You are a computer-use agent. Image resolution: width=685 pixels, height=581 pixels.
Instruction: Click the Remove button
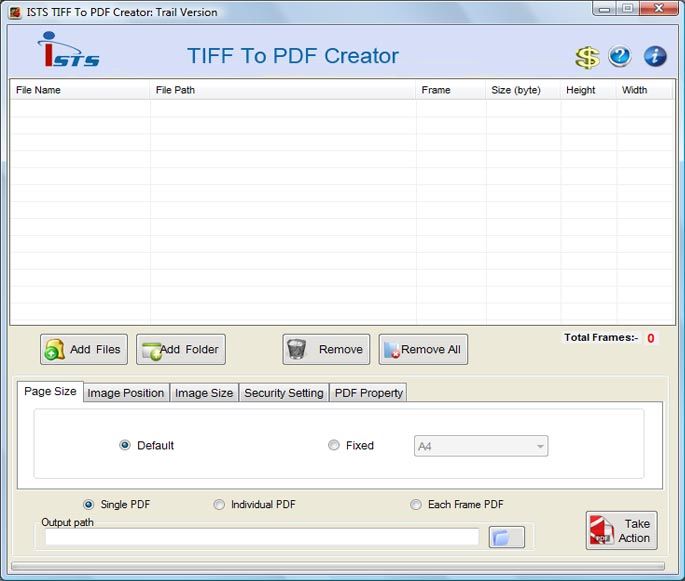coord(326,349)
